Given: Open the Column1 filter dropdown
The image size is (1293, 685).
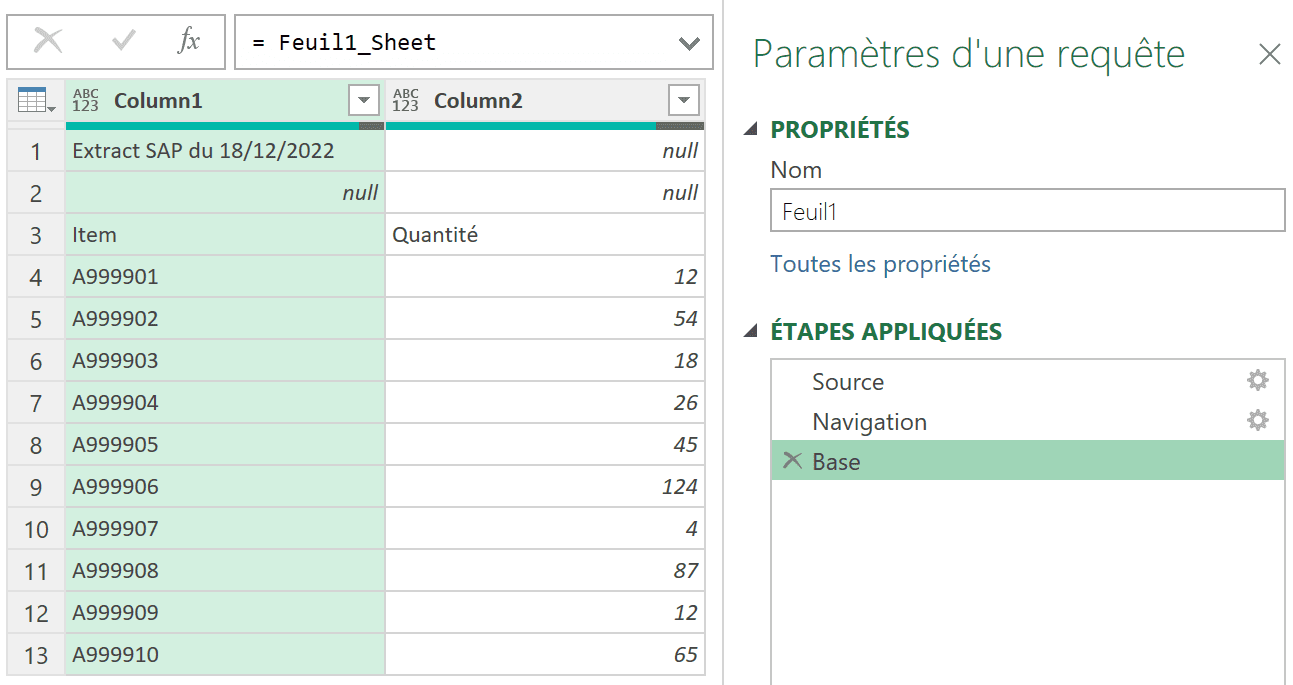Looking at the screenshot, I should pyautogui.click(x=363, y=100).
